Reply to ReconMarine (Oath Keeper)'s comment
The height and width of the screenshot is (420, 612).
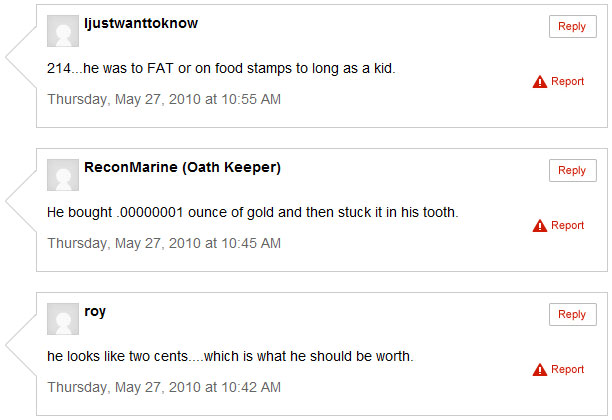pos(572,171)
